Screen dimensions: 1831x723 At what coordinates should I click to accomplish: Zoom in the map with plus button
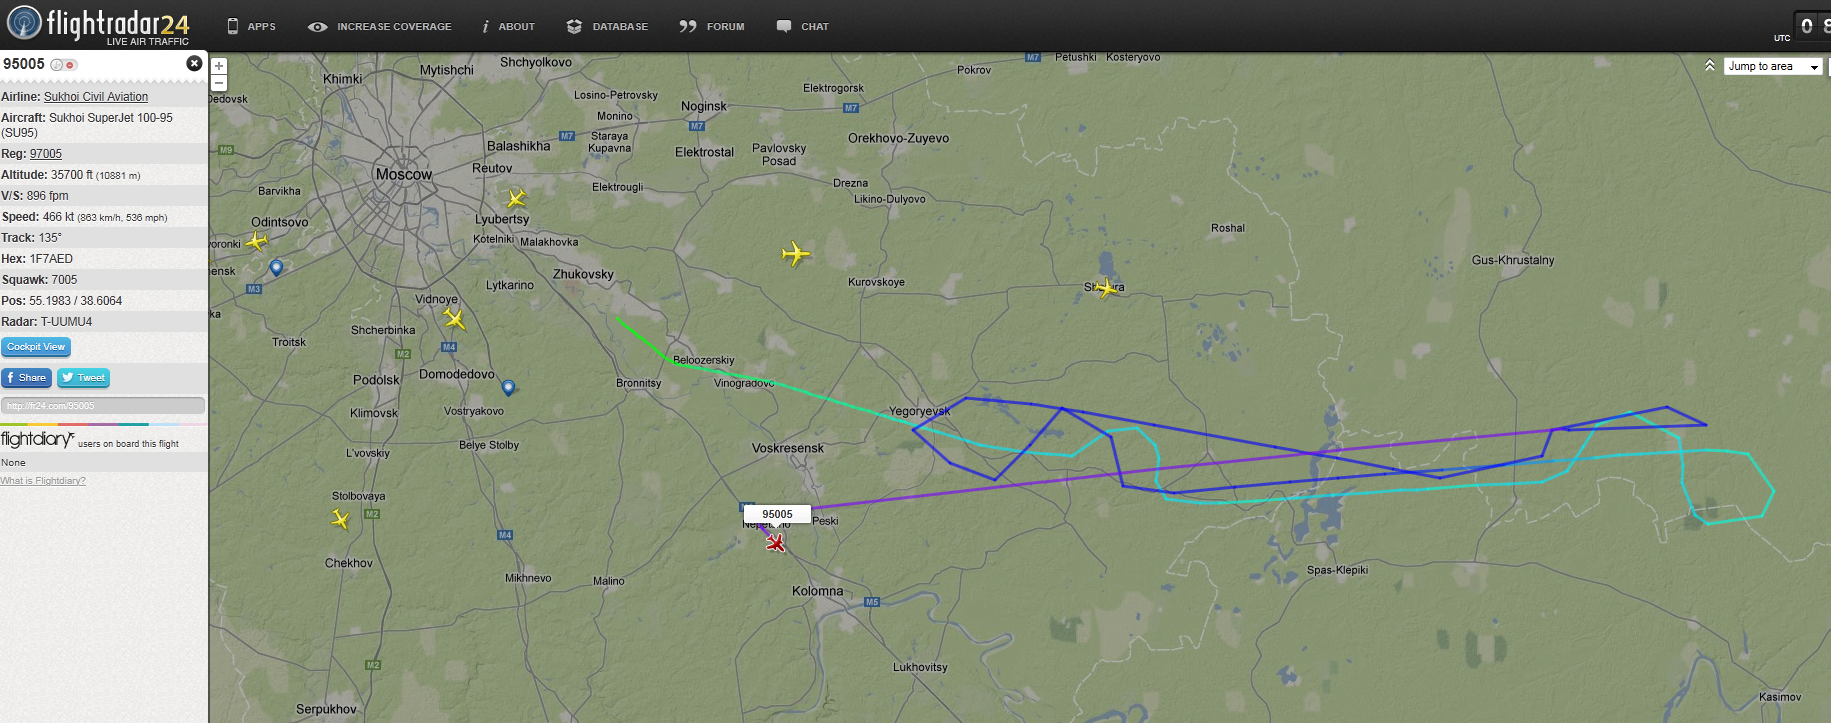click(219, 66)
